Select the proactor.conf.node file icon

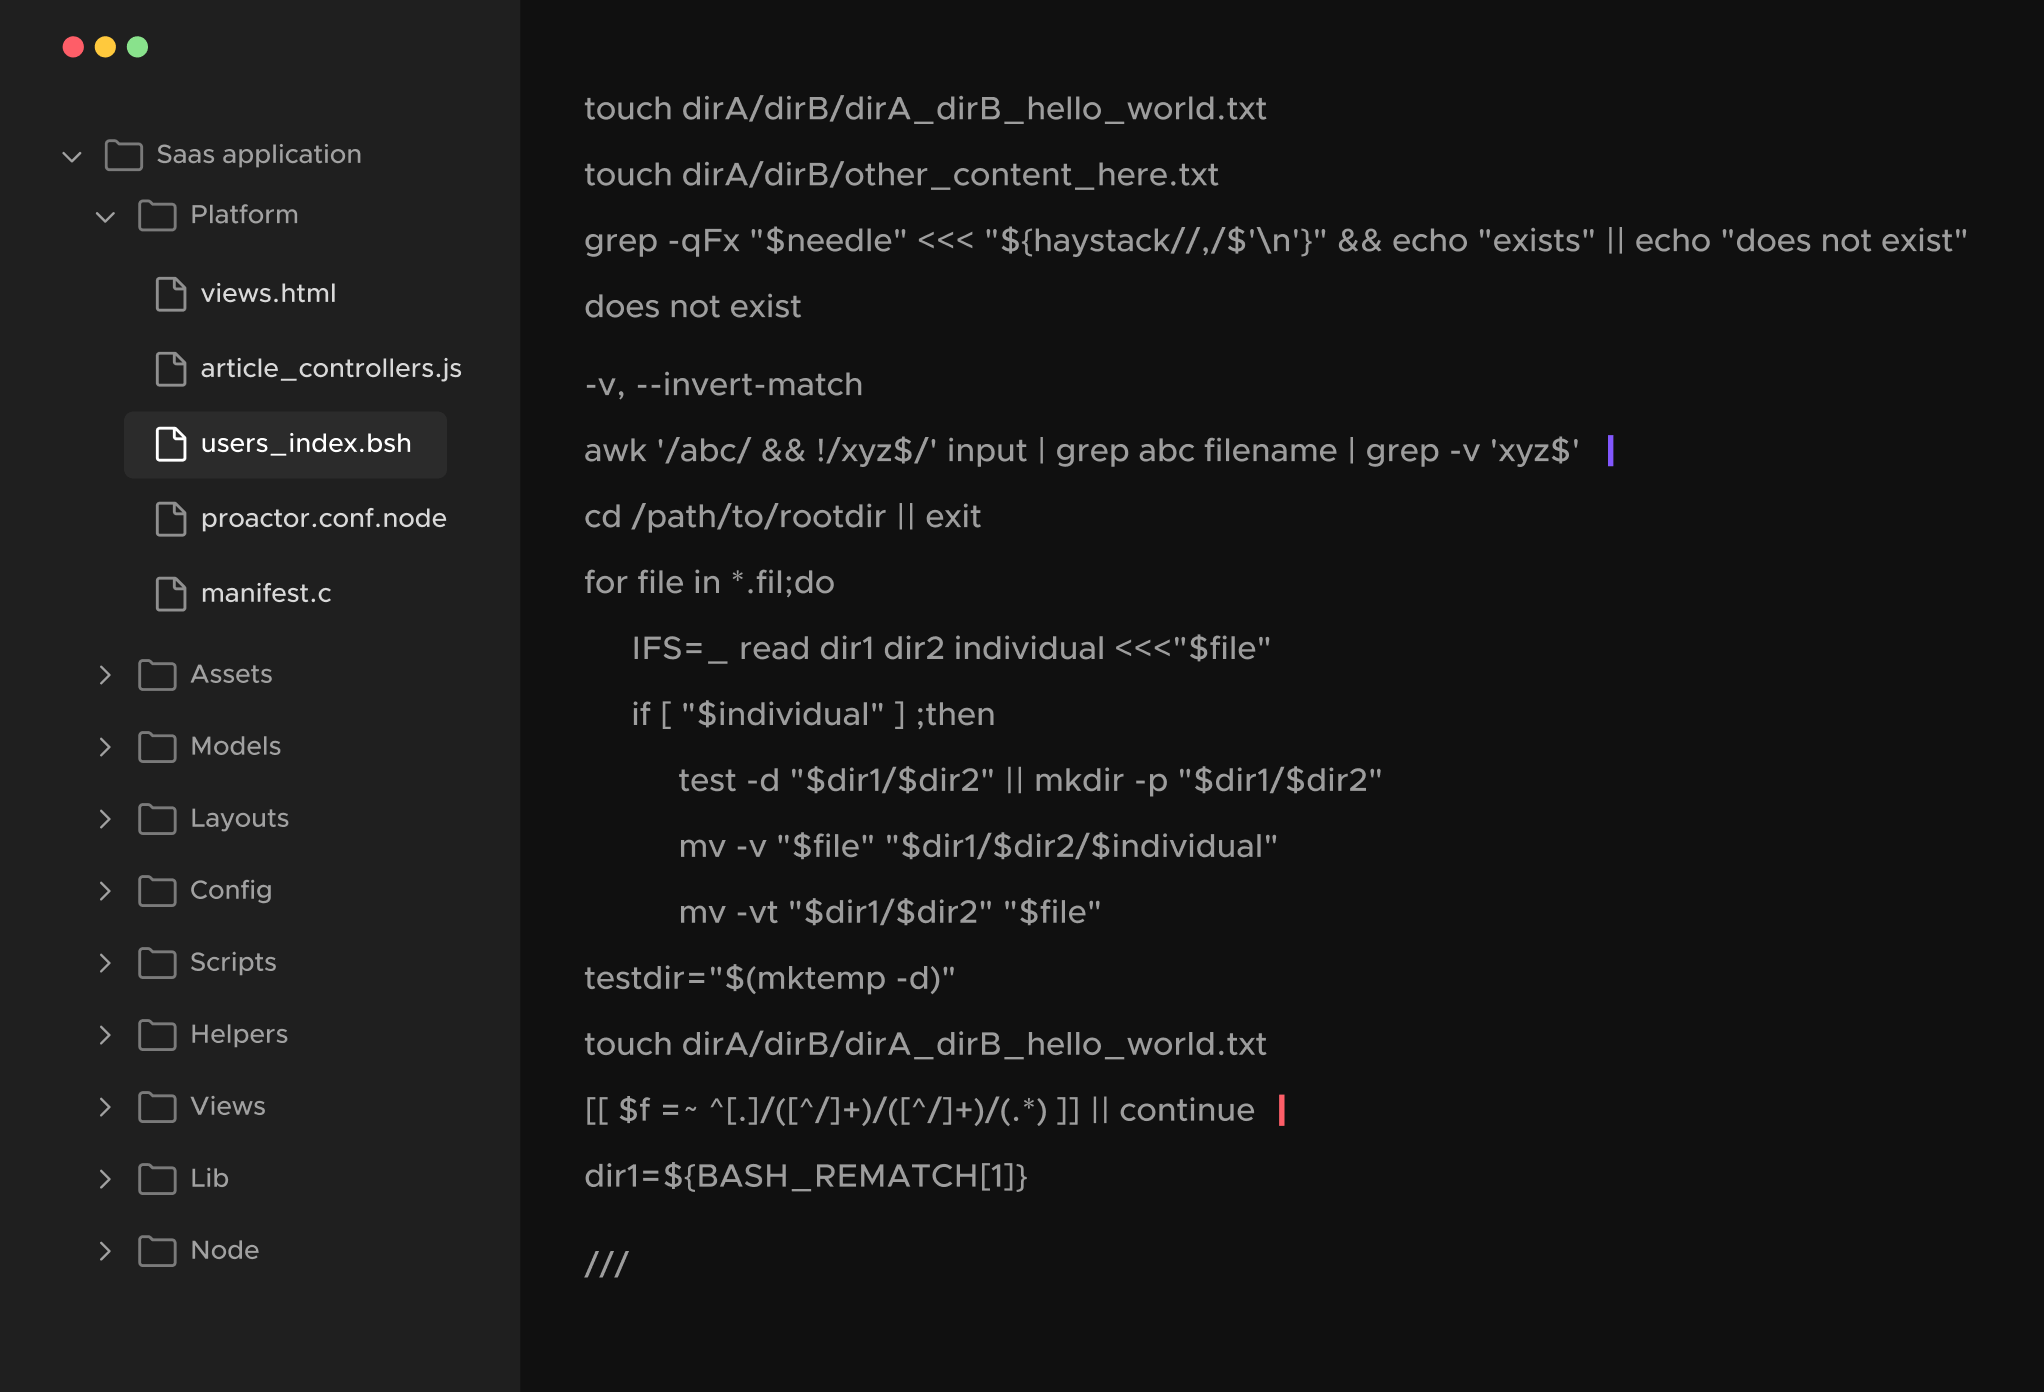(x=170, y=518)
